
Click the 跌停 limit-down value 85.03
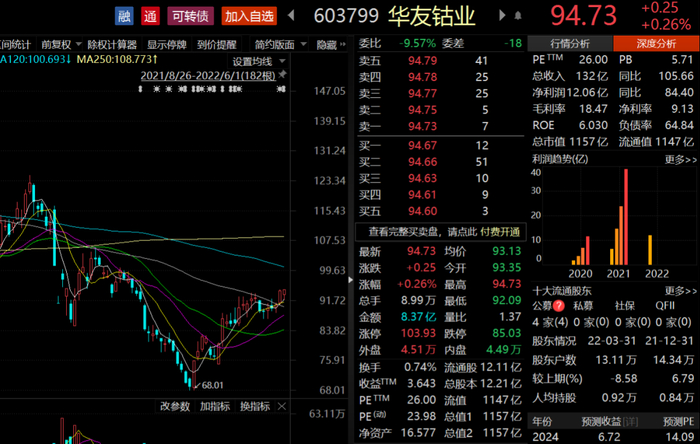[x=507, y=334]
